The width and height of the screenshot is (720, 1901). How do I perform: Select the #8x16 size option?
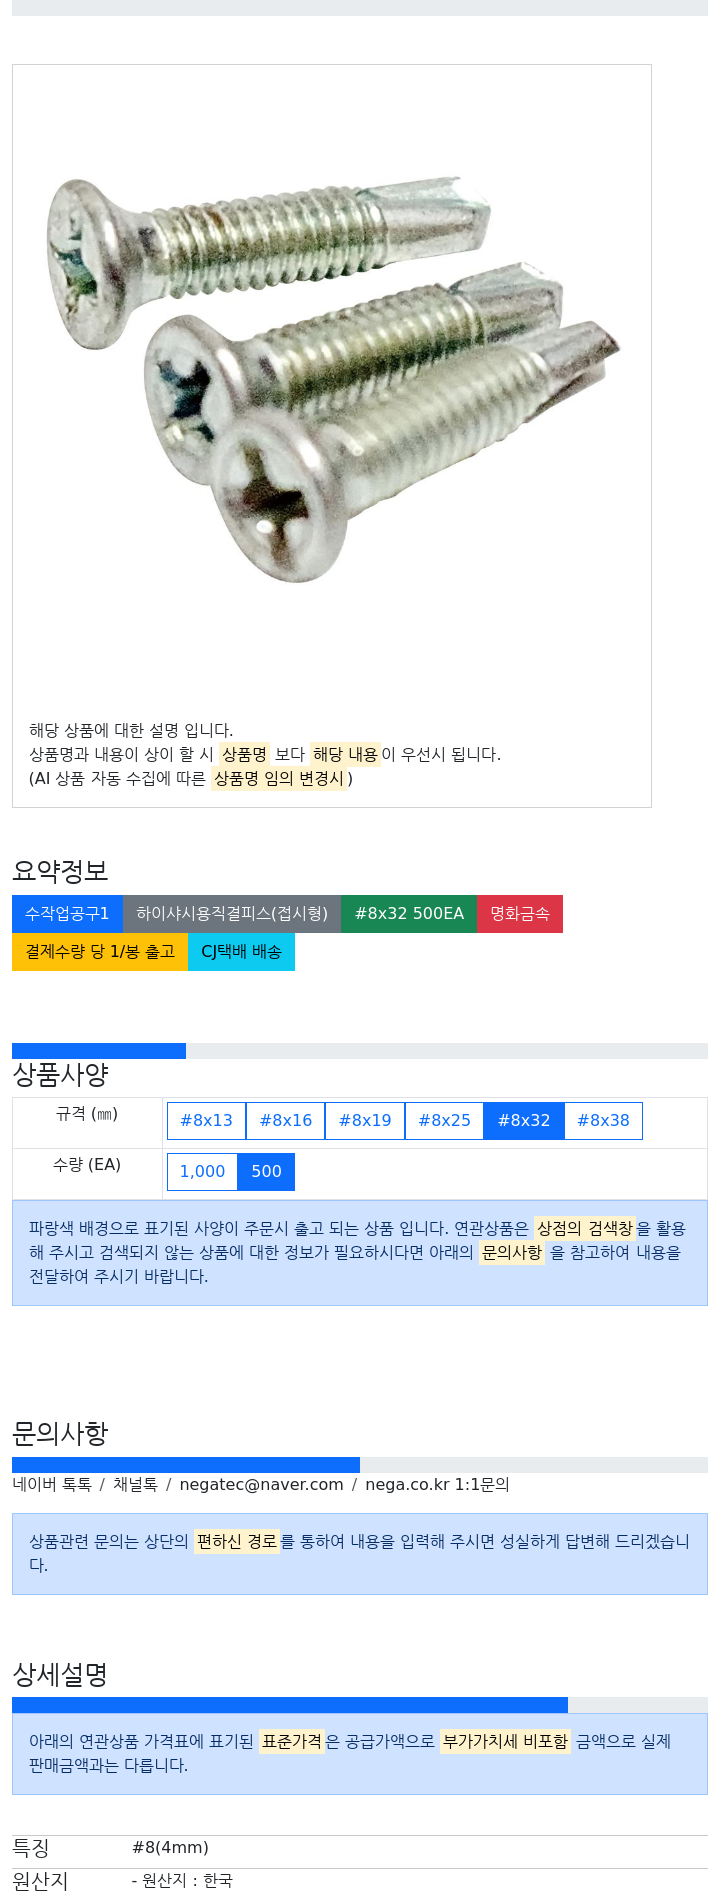pyautogui.click(x=286, y=1121)
